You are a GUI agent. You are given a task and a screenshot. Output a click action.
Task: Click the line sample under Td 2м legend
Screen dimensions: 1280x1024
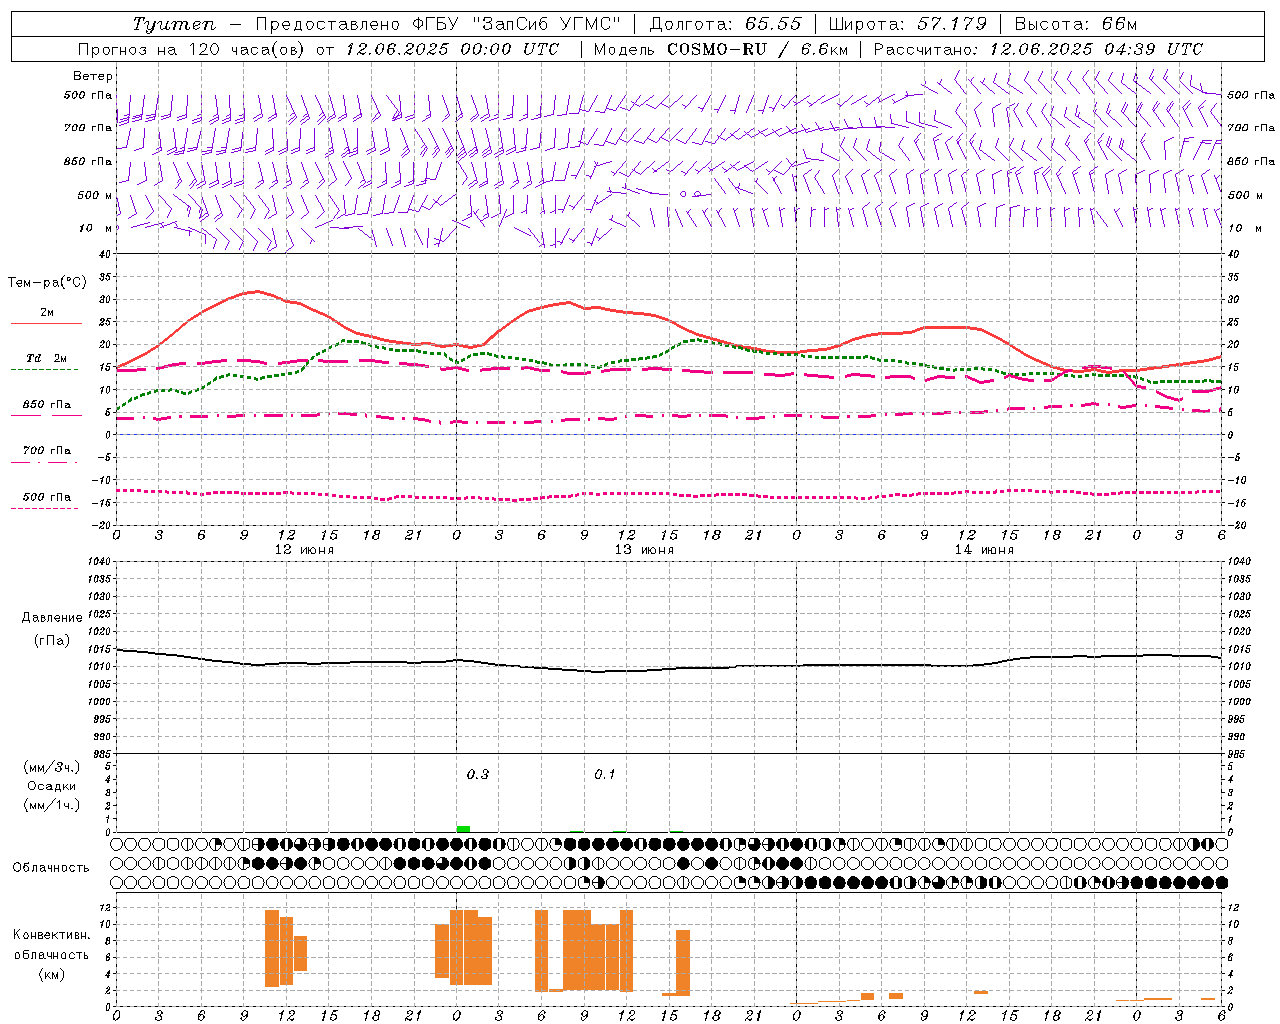pyautogui.click(x=45, y=370)
